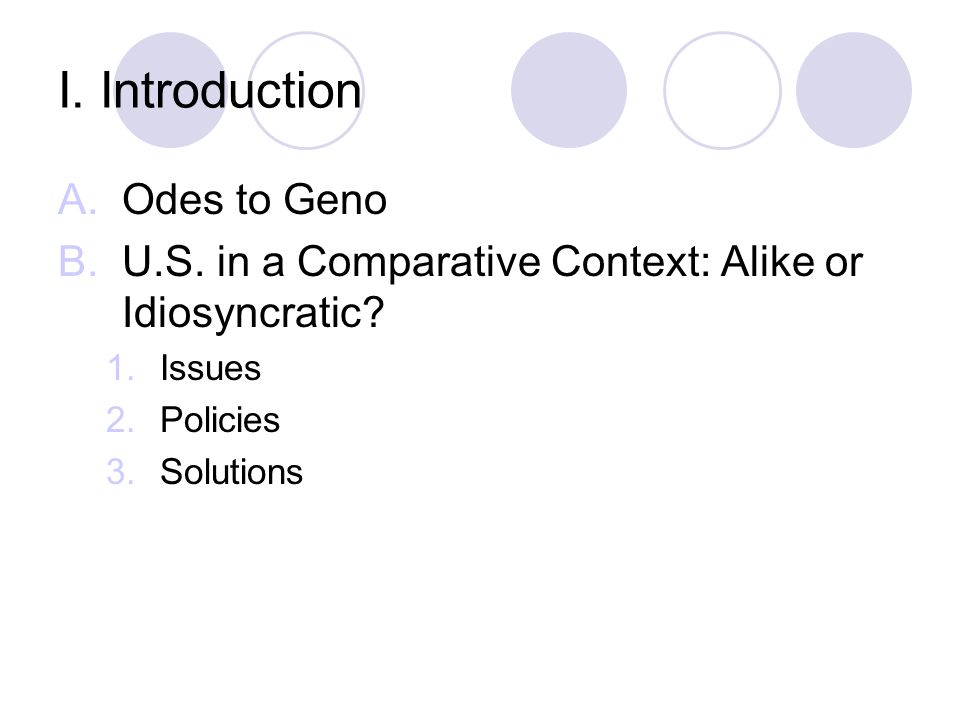
Task: Click the number '3.' list marker
Action: (120, 472)
